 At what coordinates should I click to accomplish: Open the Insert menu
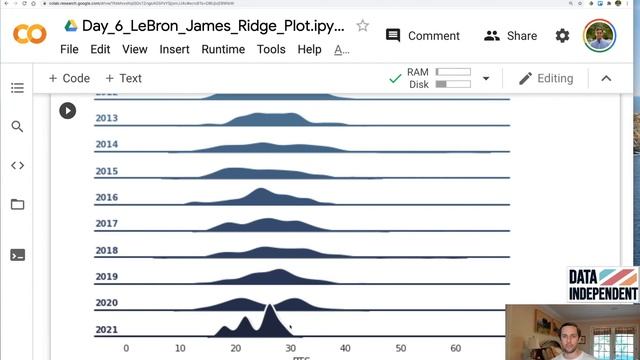coord(174,49)
